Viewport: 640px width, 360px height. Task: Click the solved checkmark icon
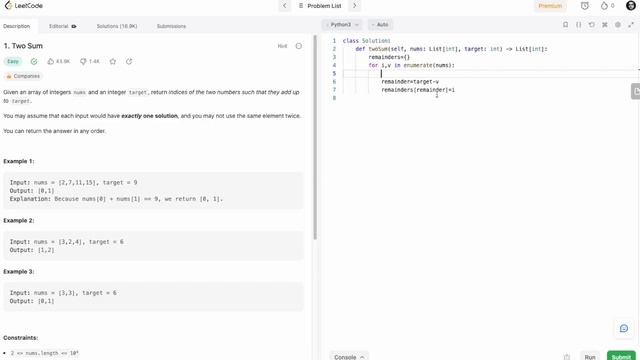(34, 61)
